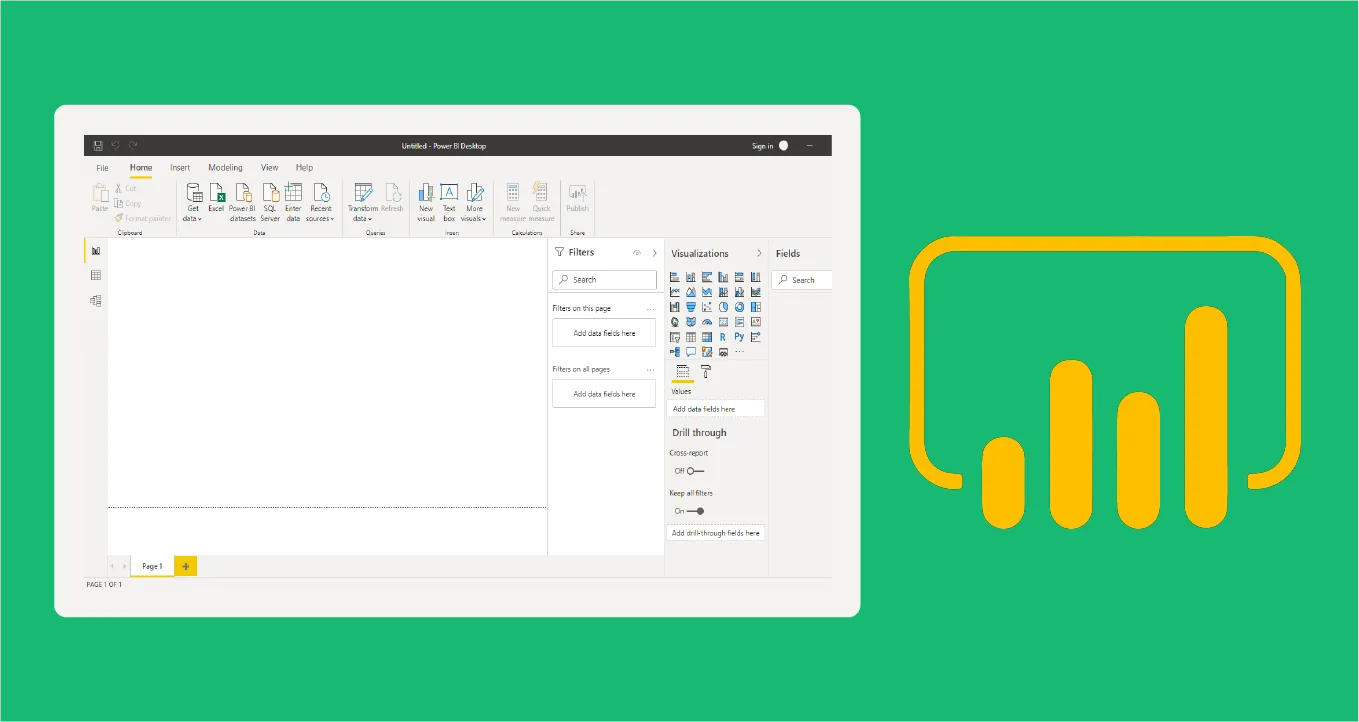Connect to SQL Server from ribbon
This screenshot has width=1359, height=722.
tap(270, 202)
